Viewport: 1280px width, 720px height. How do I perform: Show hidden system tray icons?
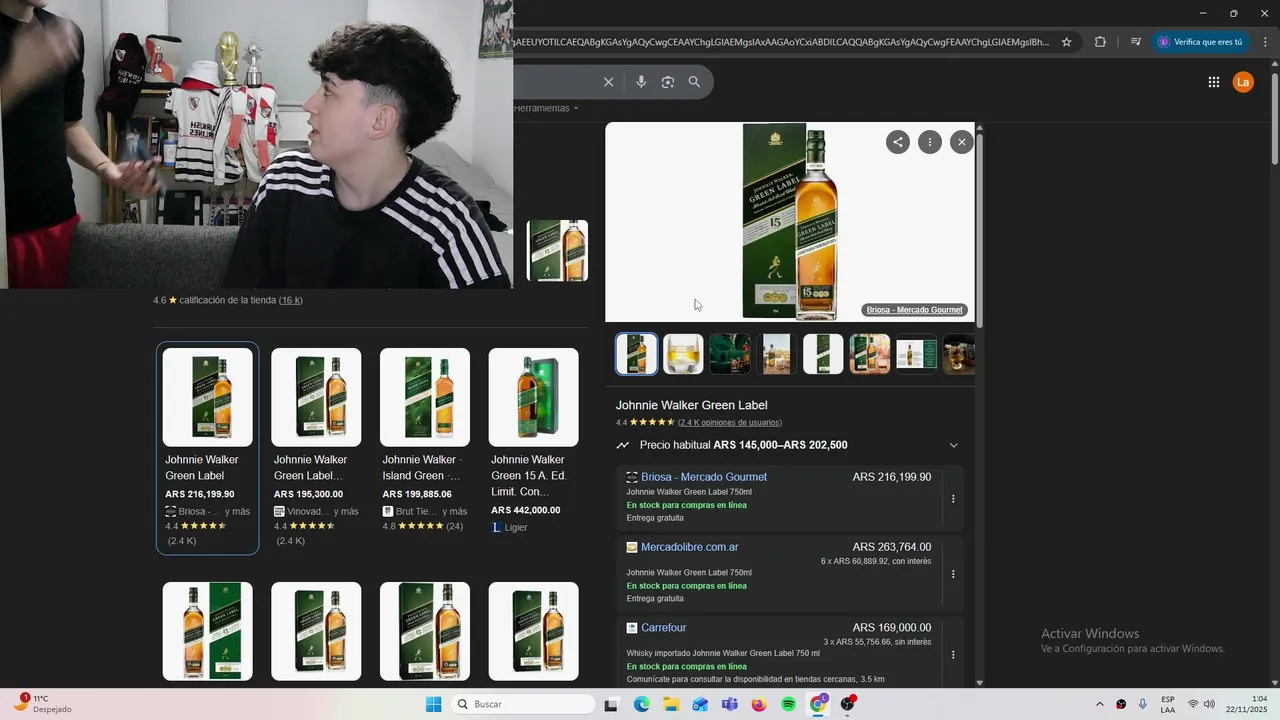click(1100, 704)
